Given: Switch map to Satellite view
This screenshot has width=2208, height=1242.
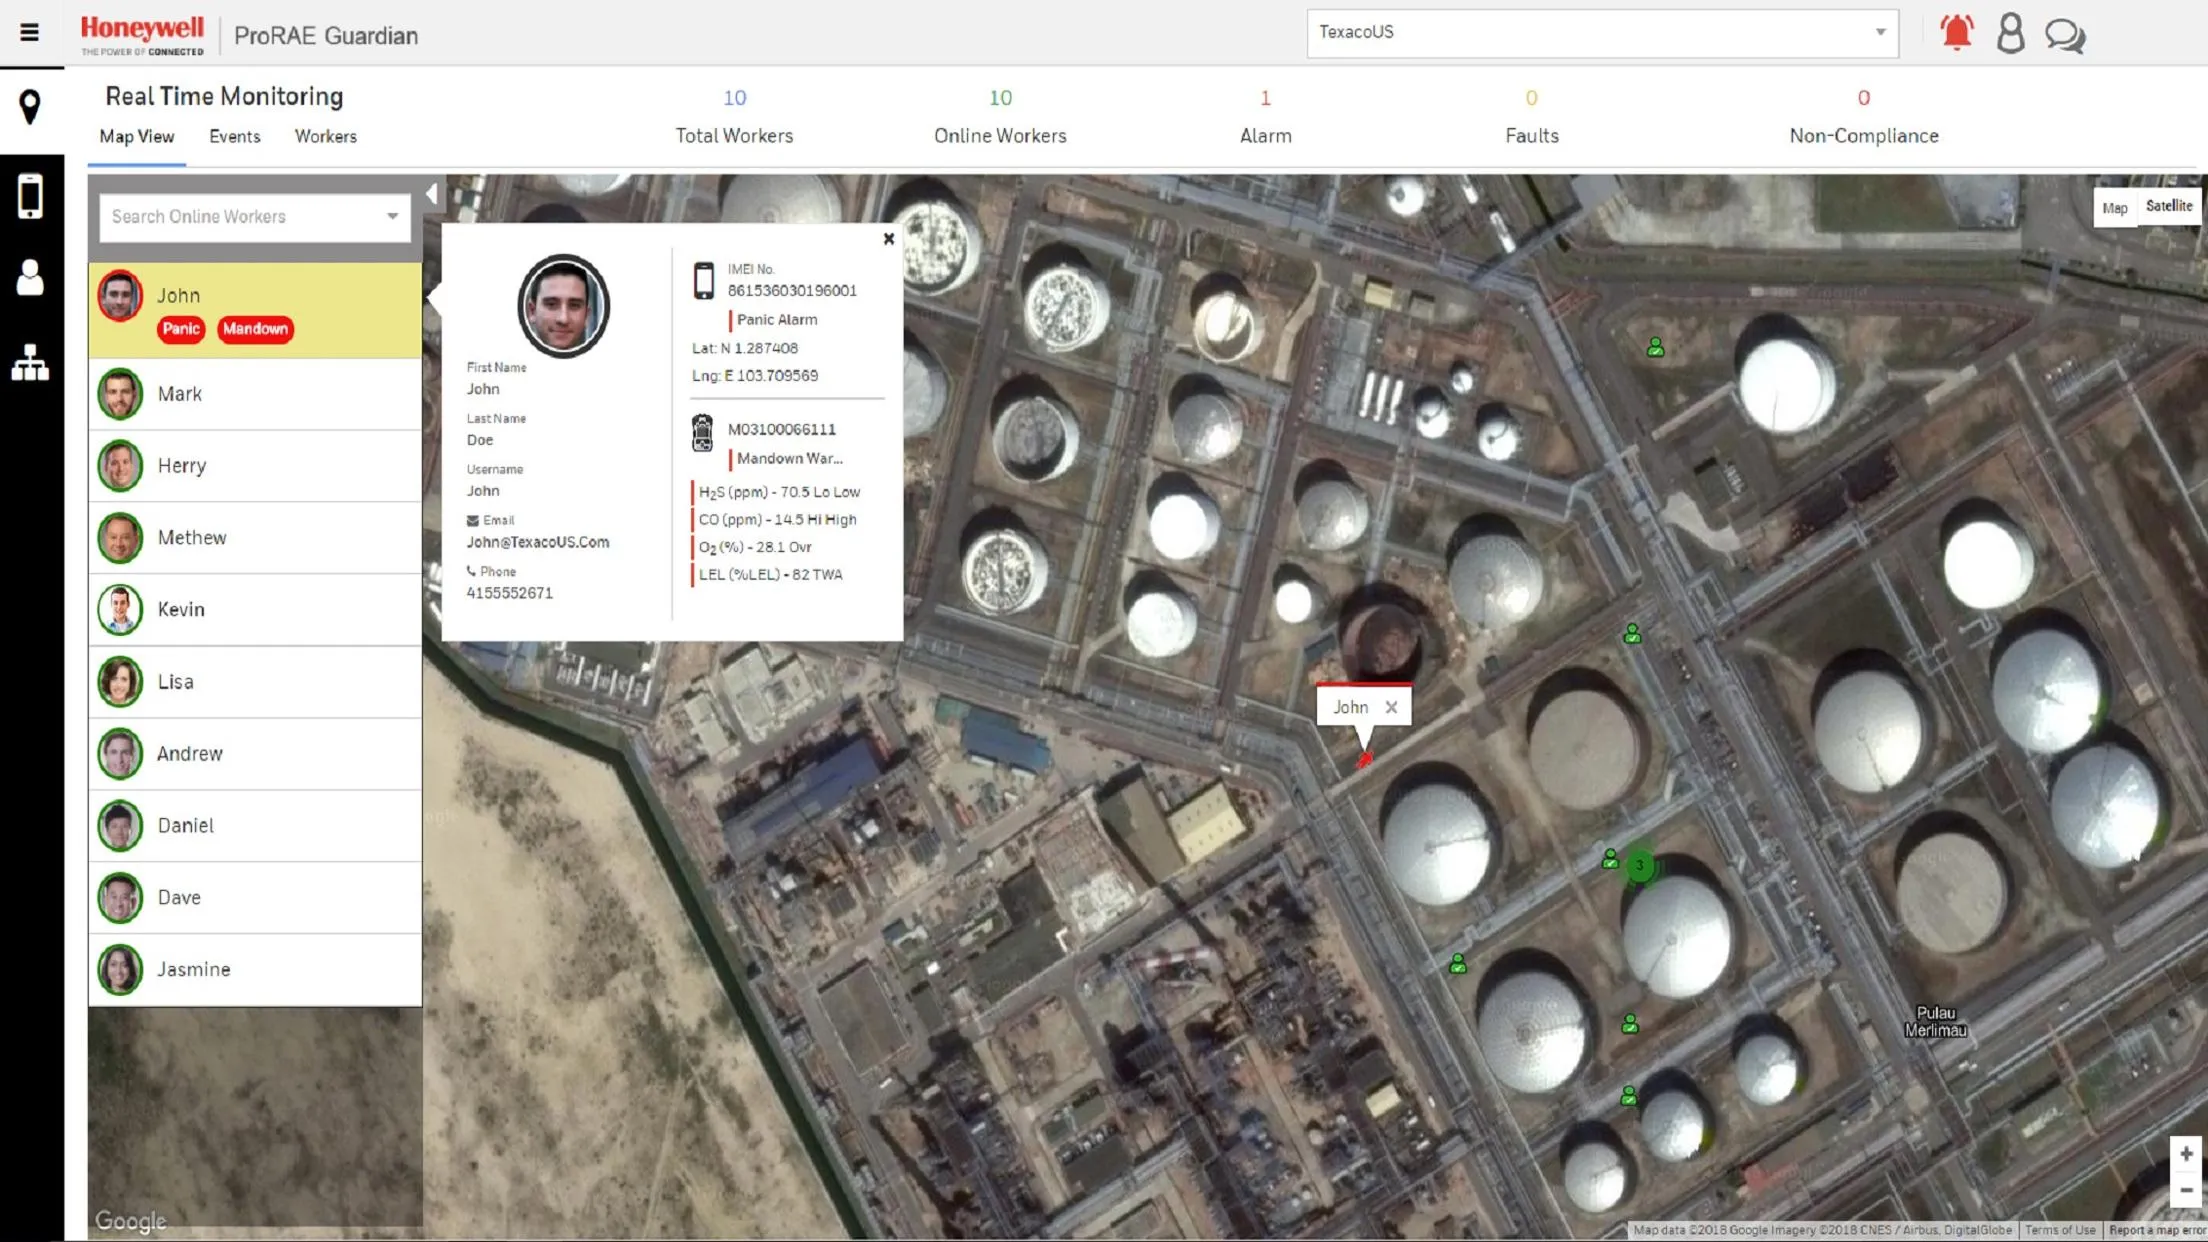Looking at the screenshot, I should pyautogui.click(x=2168, y=206).
